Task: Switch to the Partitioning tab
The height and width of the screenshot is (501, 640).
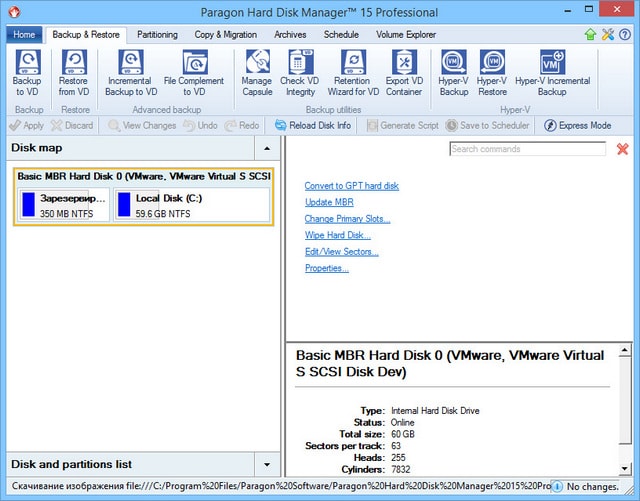Action: point(156,34)
